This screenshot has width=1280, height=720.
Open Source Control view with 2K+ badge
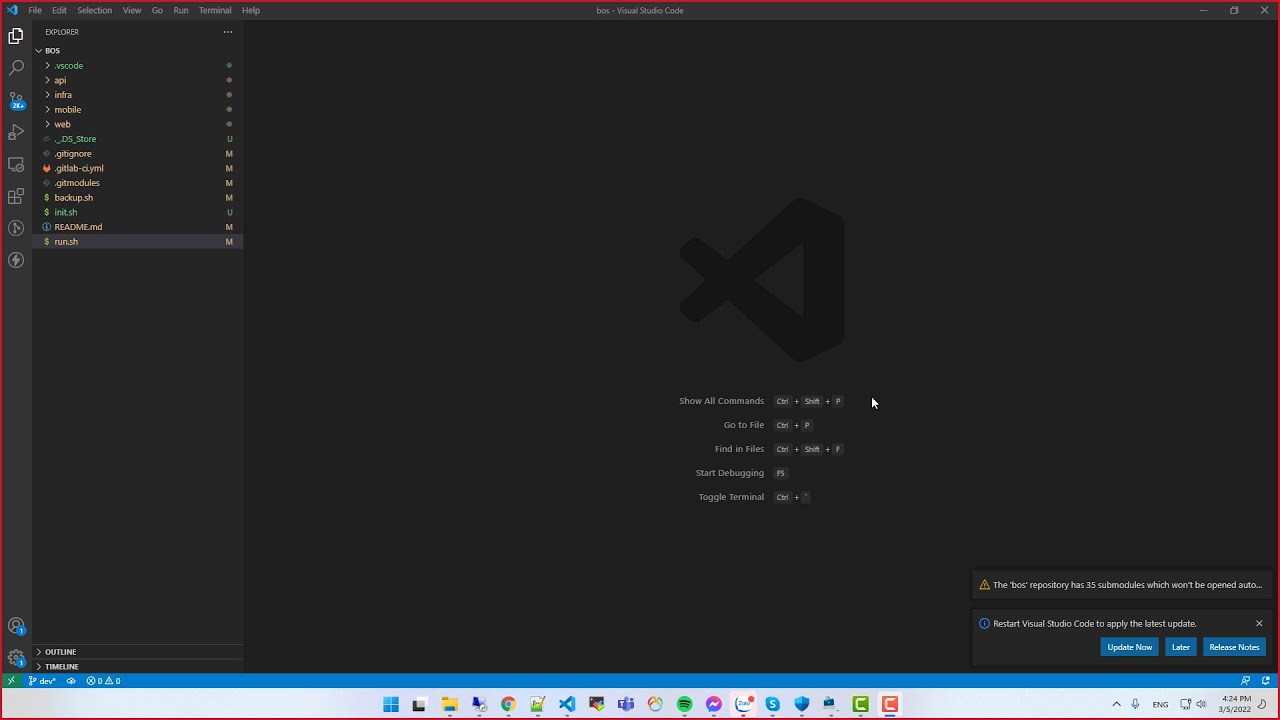(16, 100)
